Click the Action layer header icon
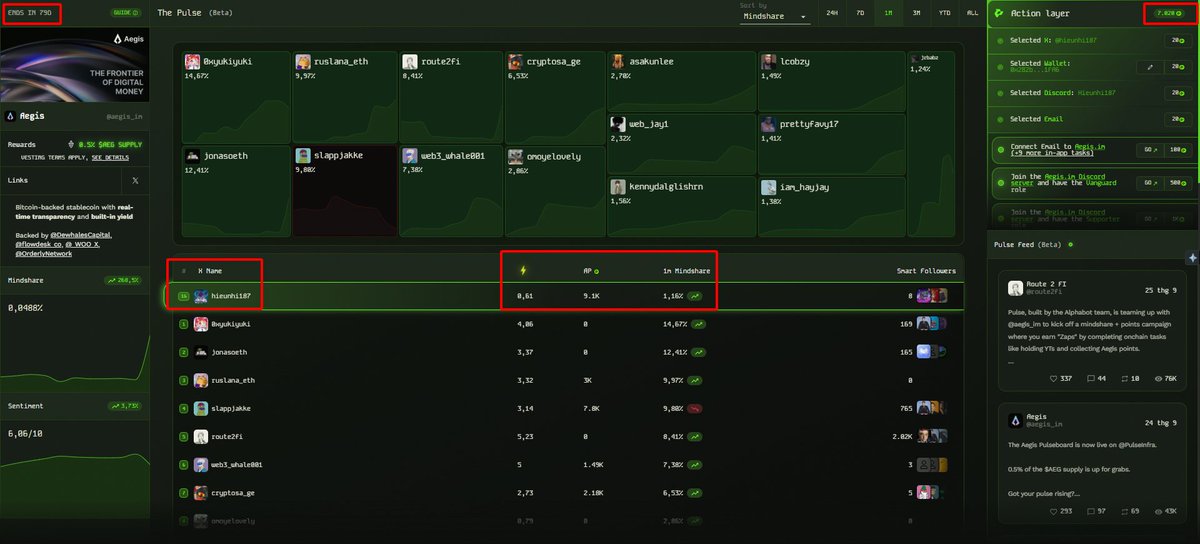Screen dimensions: 1200x544 pyautogui.click(x=999, y=13)
